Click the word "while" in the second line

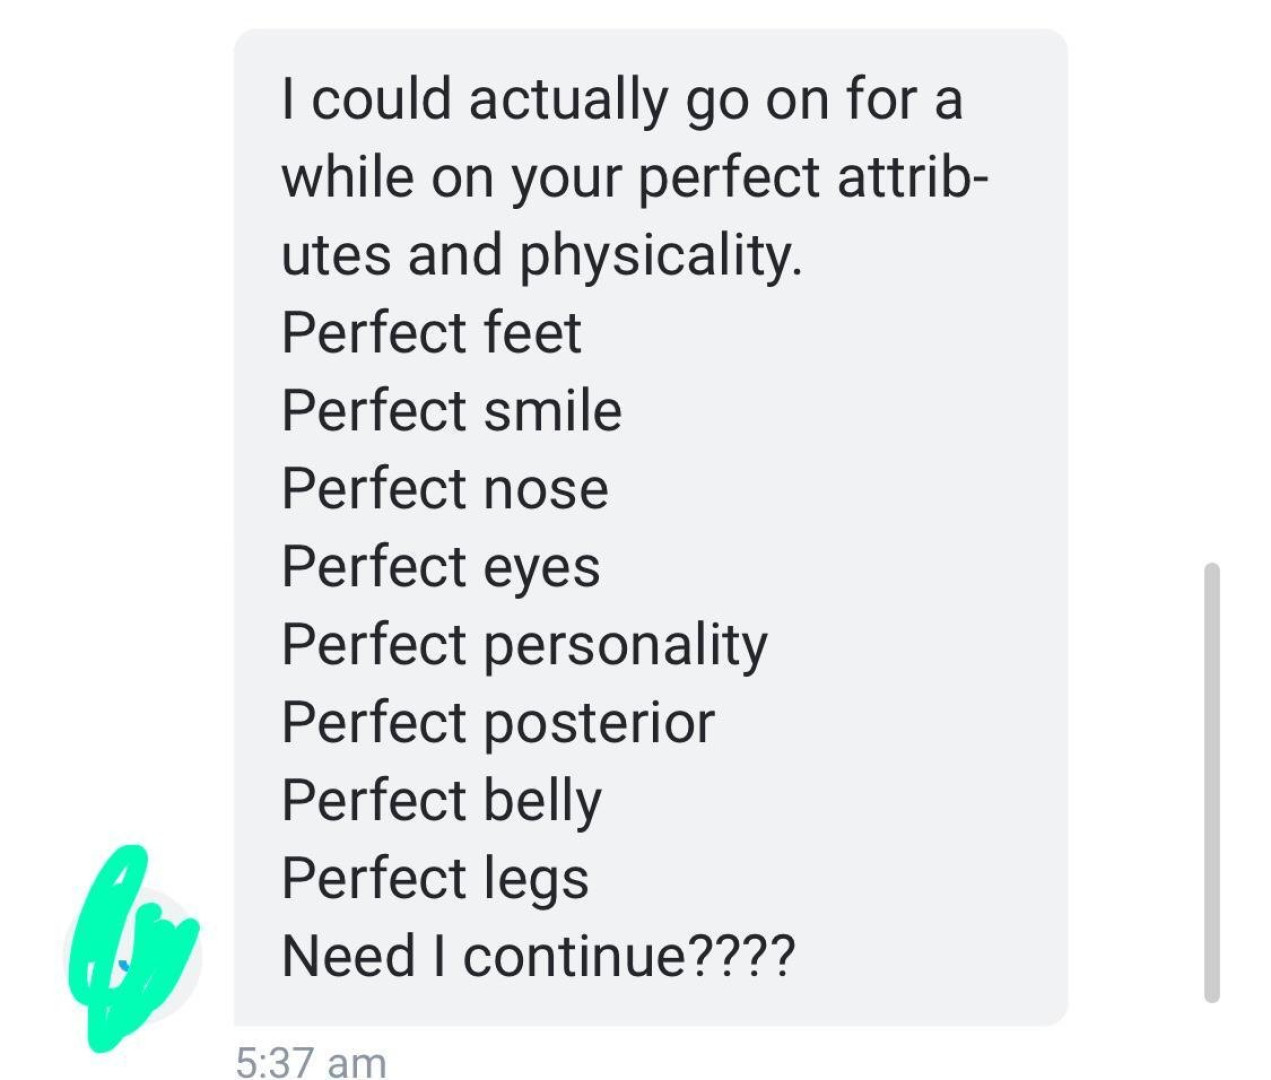pos(347,177)
